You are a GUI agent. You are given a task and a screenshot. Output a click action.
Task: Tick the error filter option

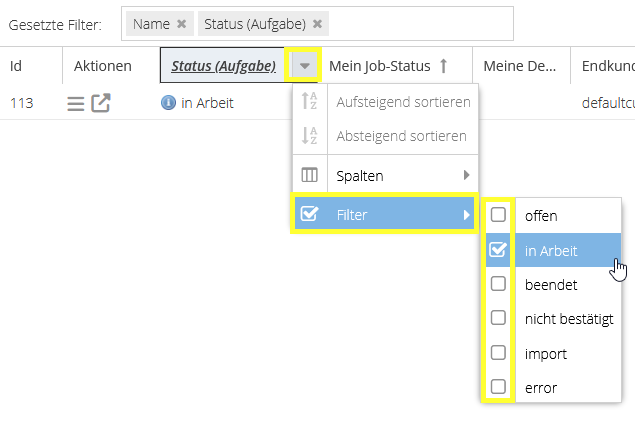click(x=498, y=386)
